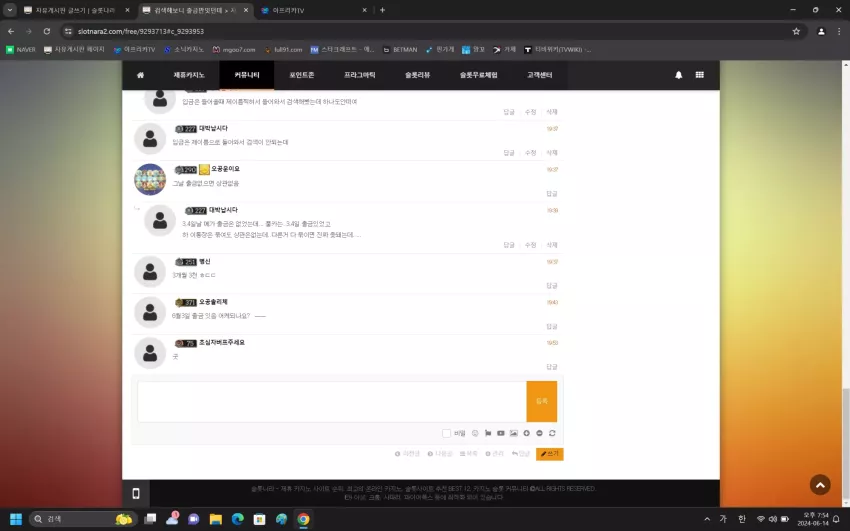Image resolution: width=850 pixels, height=531 pixels.
Task: Open the NAVER bookmark
Action: [x=21, y=50]
